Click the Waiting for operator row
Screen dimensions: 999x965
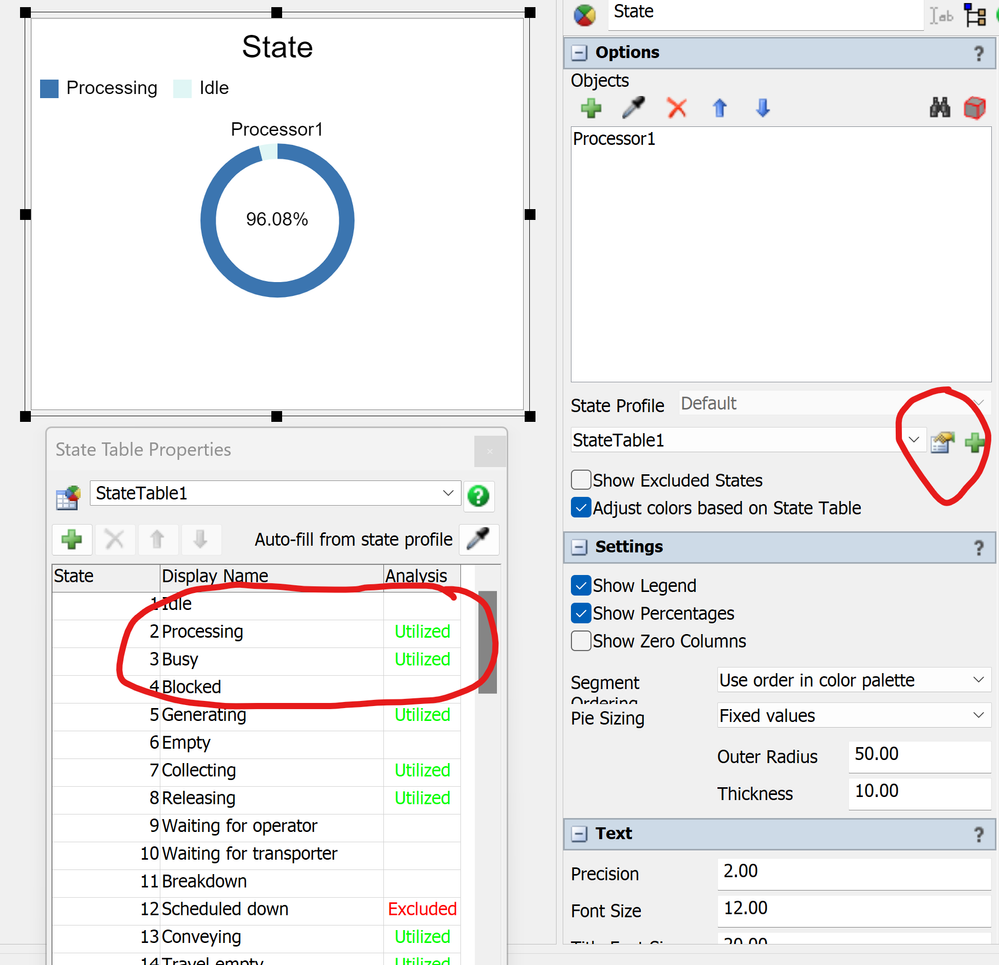tap(256, 826)
